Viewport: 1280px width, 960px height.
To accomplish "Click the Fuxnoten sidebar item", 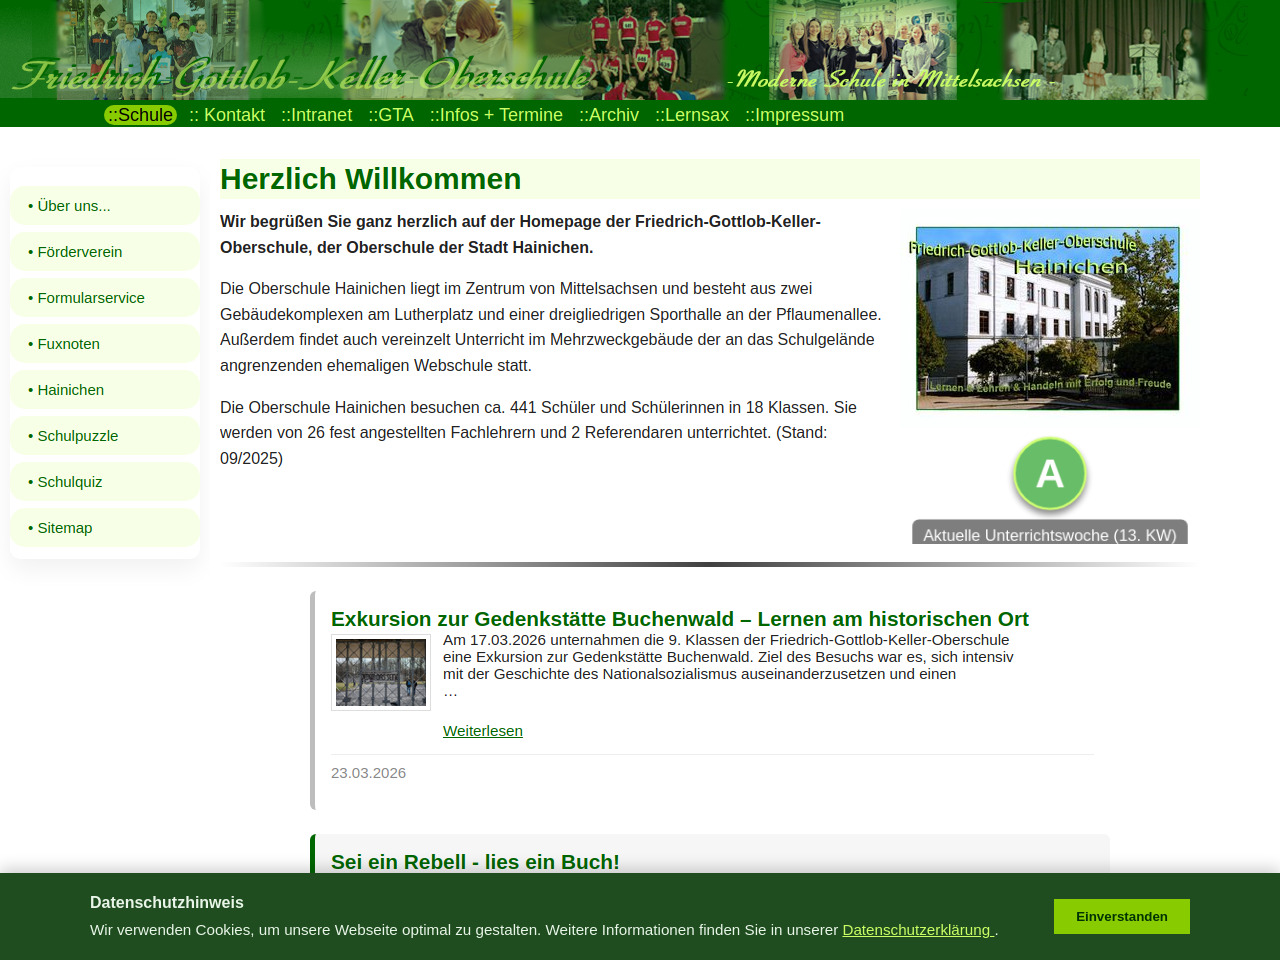I will pos(65,344).
